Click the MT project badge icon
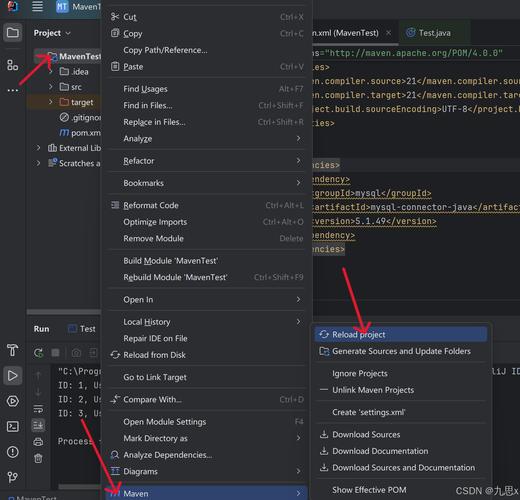This screenshot has width=520, height=500. (62, 7)
